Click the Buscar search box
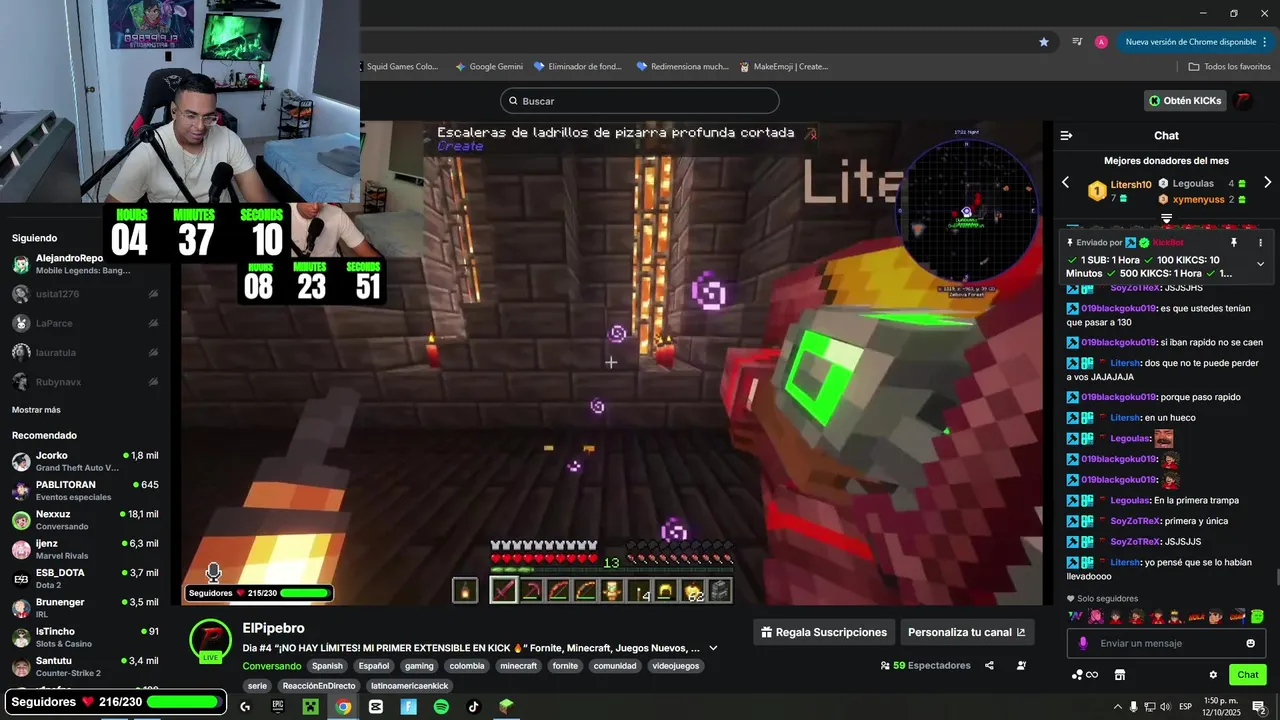This screenshot has width=1280, height=720. [640, 101]
